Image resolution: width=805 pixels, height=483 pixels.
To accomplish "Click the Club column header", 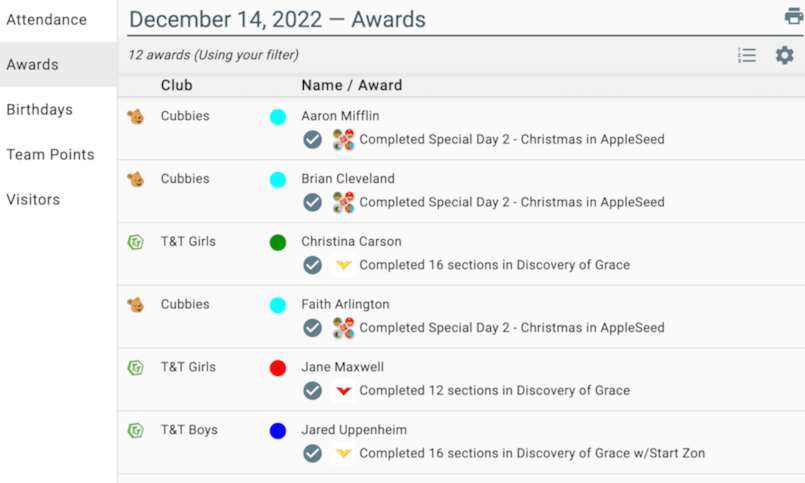I will [176, 86].
